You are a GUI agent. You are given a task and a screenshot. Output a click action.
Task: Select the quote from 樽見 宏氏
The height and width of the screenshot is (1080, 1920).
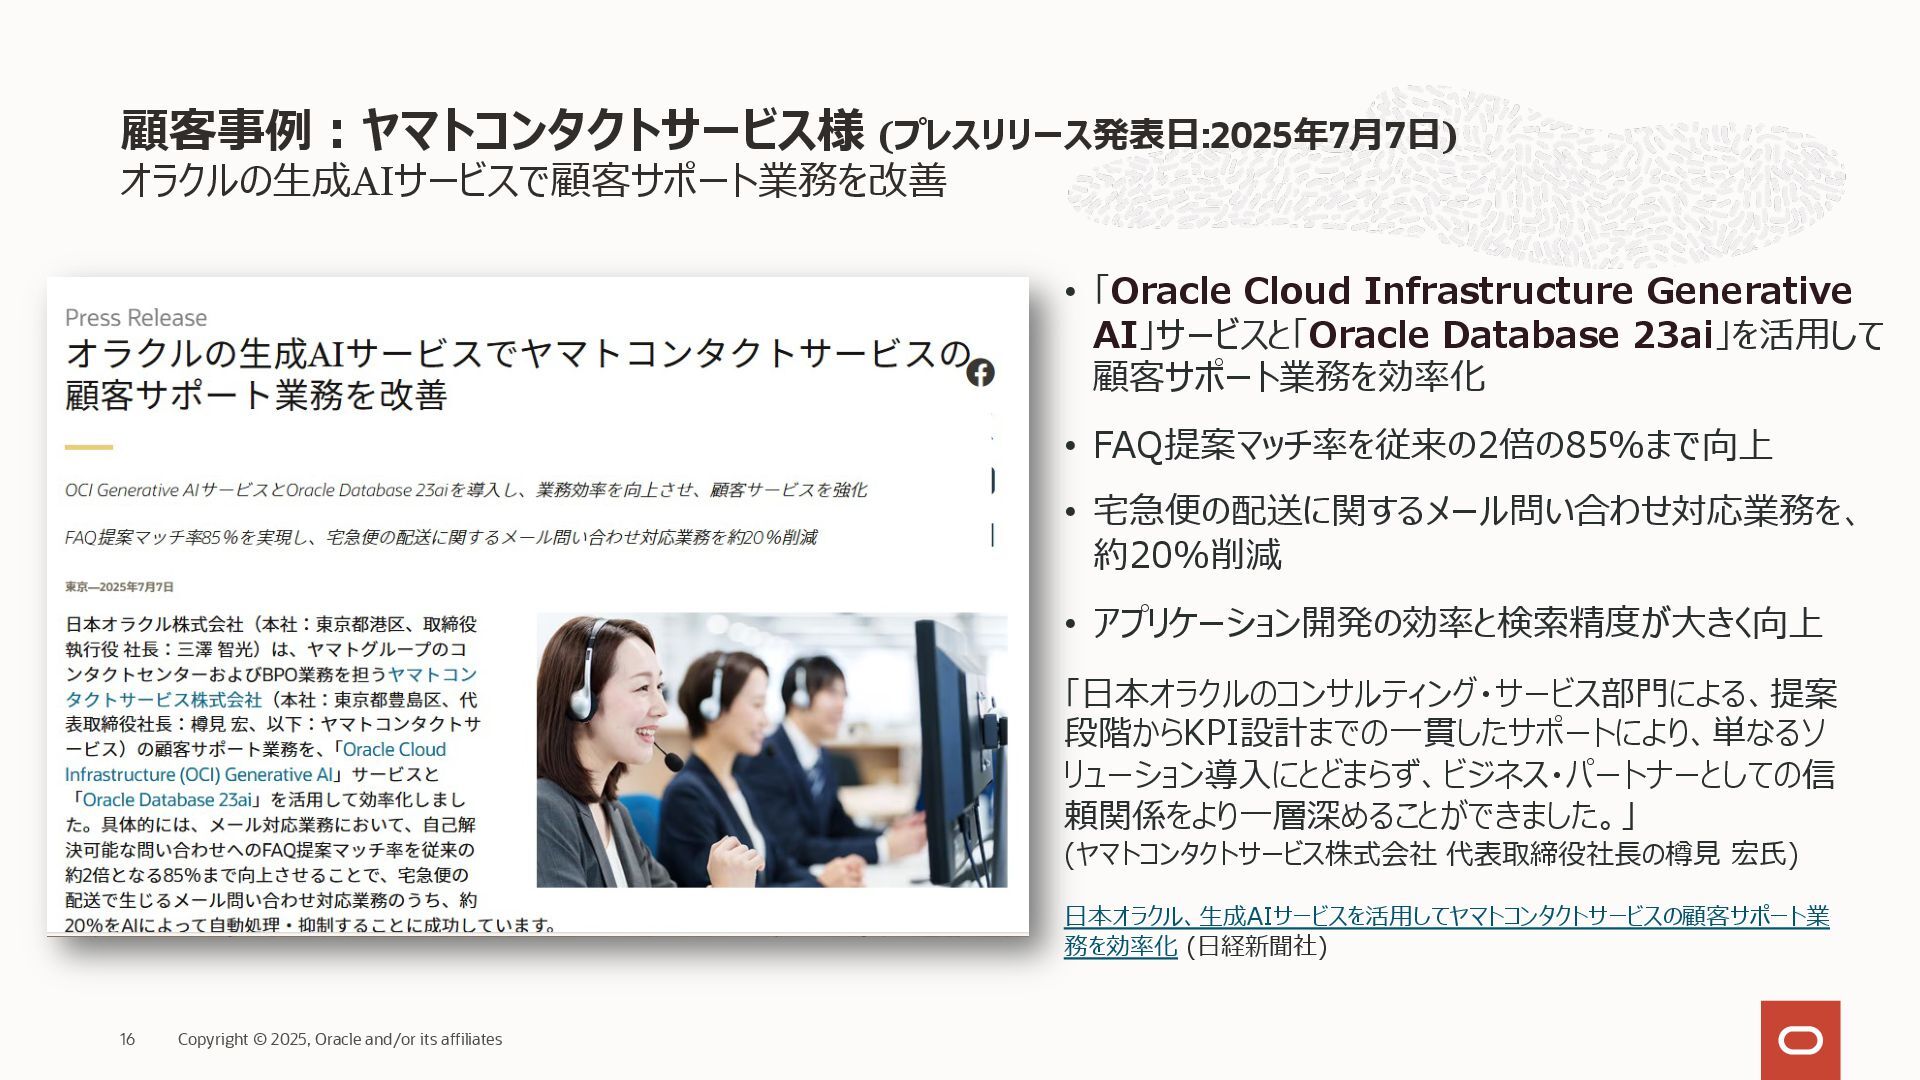[x=1449, y=754]
